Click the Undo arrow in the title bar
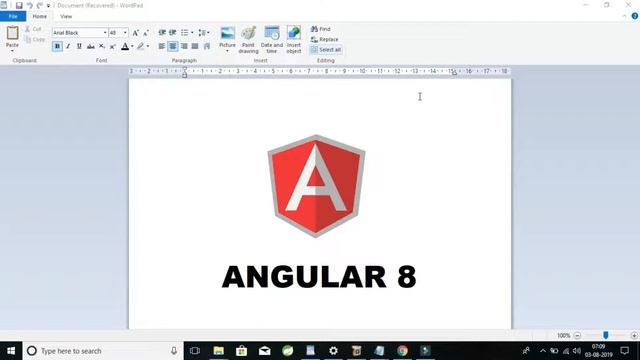The width and height of the screenshot is (640, 360). 29,5
